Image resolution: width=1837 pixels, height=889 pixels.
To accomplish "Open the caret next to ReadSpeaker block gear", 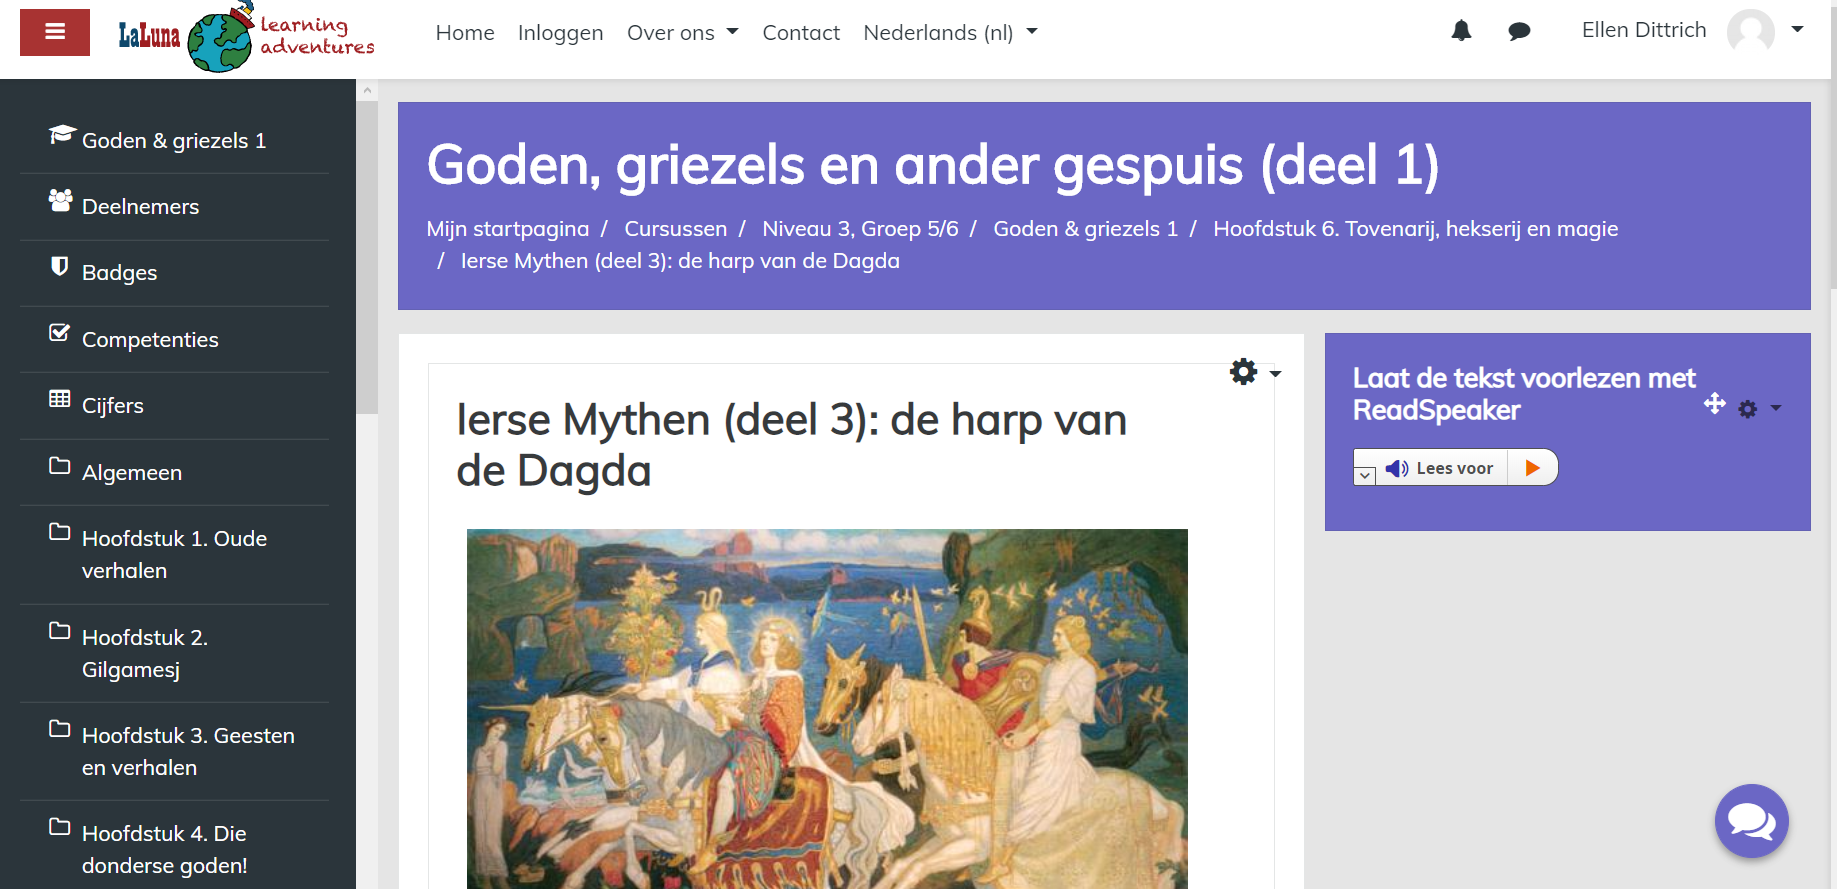I will tap(1776, 408).
